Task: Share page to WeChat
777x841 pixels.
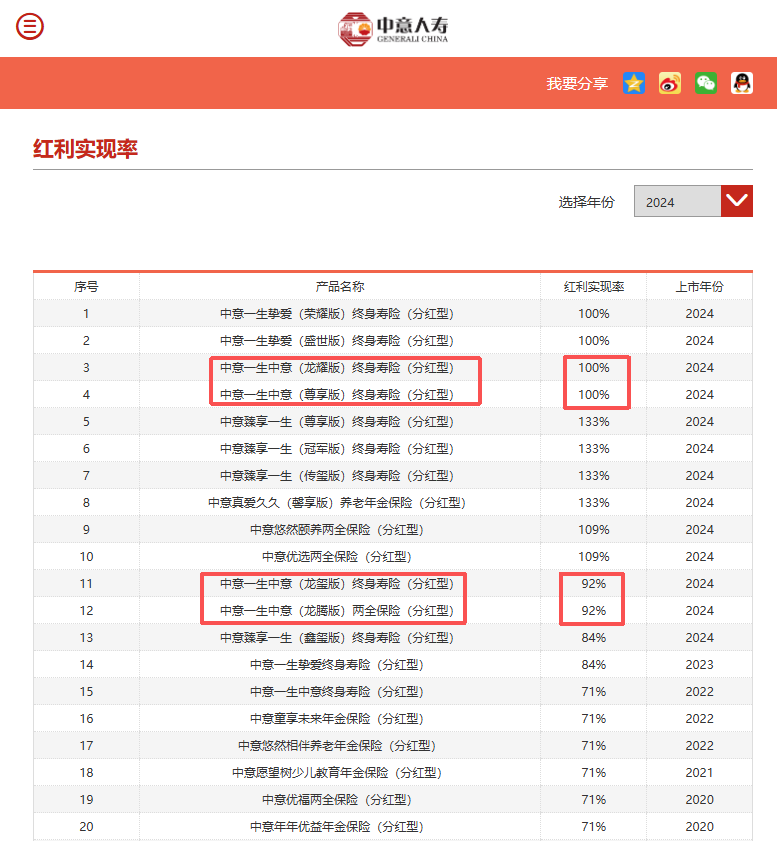Action: pos(706,83)
